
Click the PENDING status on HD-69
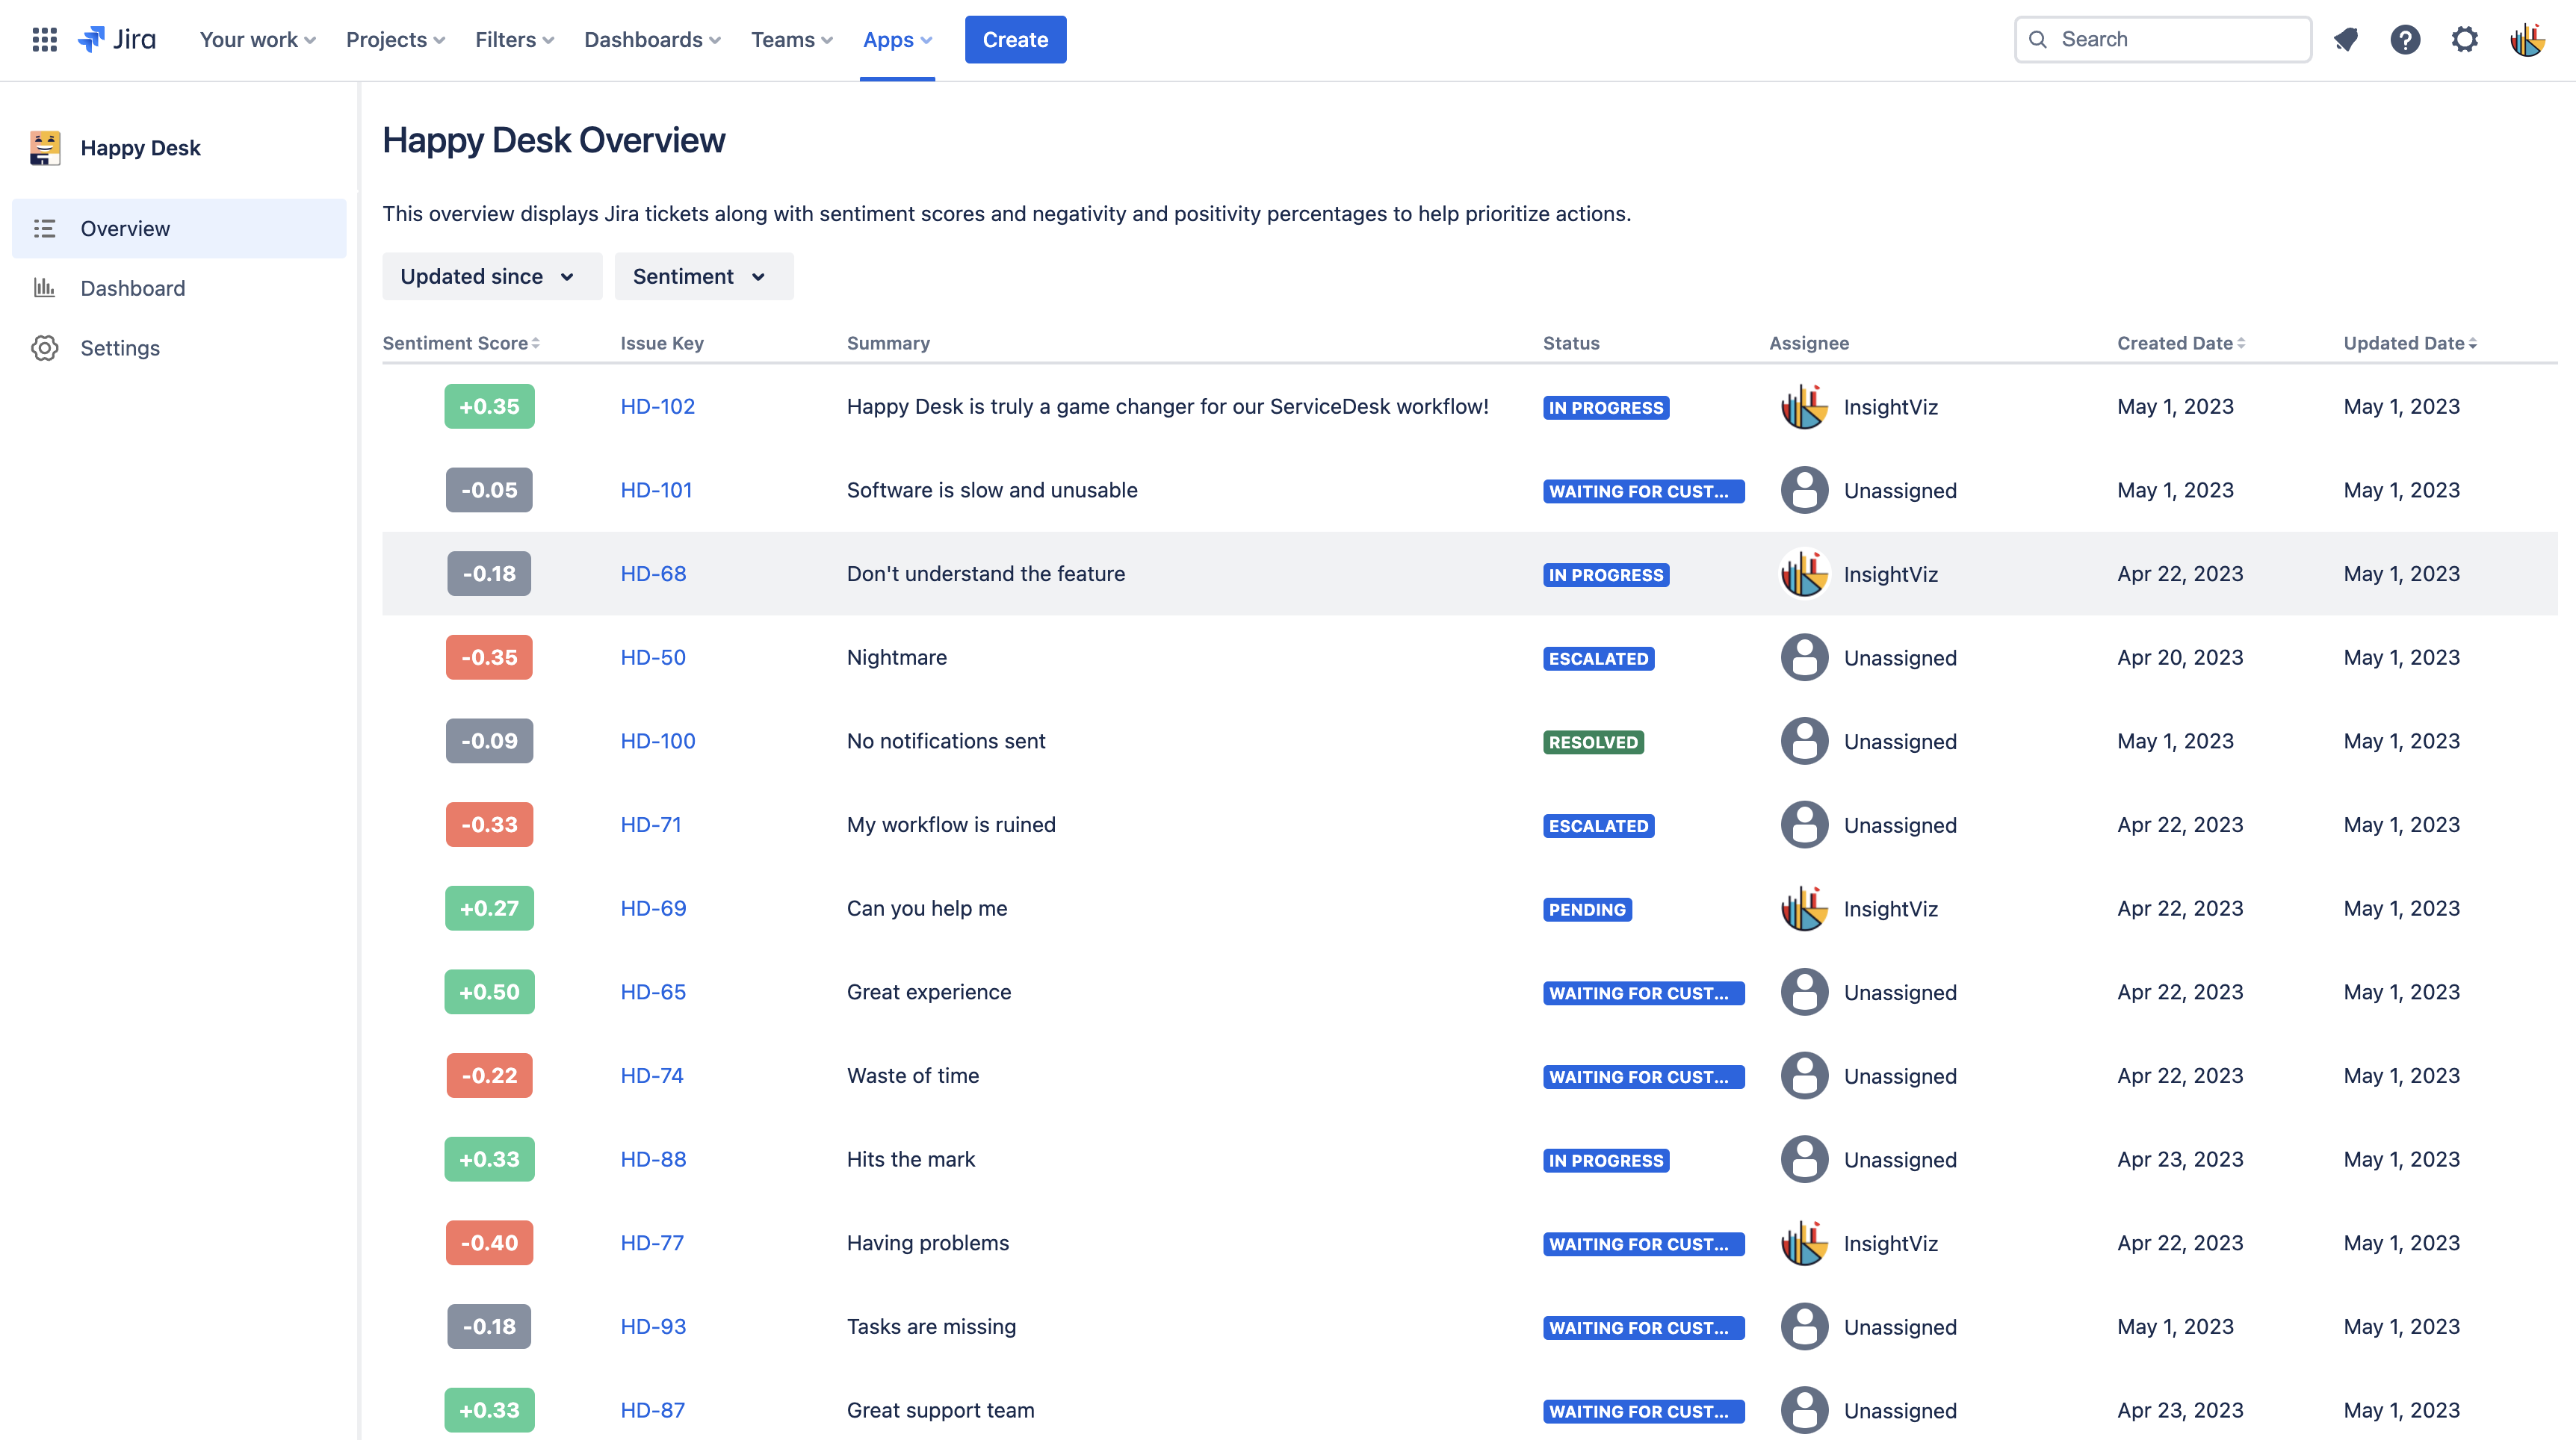[1587, 910]
